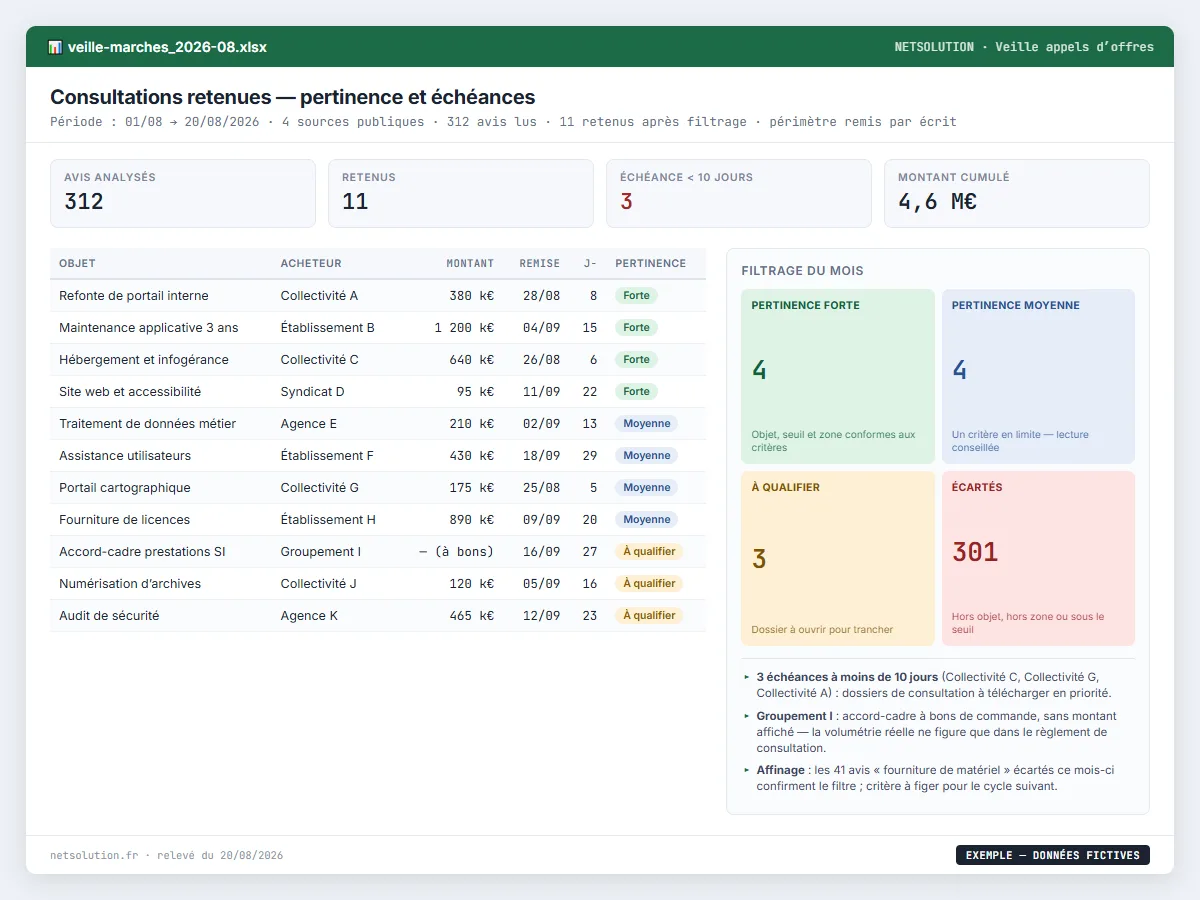Click NETSOLUTION · Veille appels d'offres label
The image size is (1200, 900).
pos(1024,47)
